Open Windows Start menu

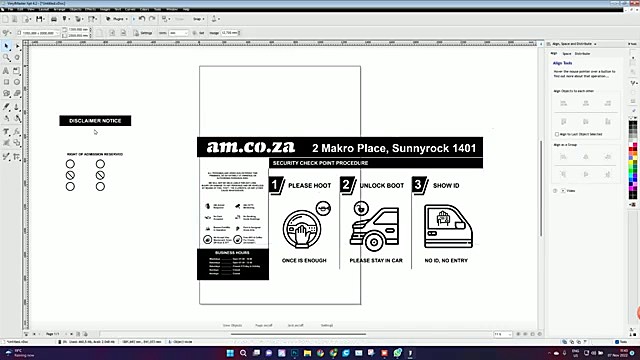tap(230, 353)
